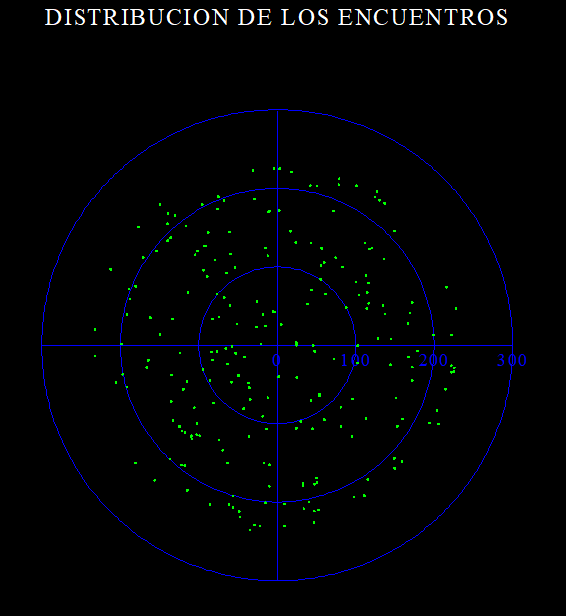This screenshot has width=566, height=616.
Task: Click the word DE in the title
Action: pos(255,18)
